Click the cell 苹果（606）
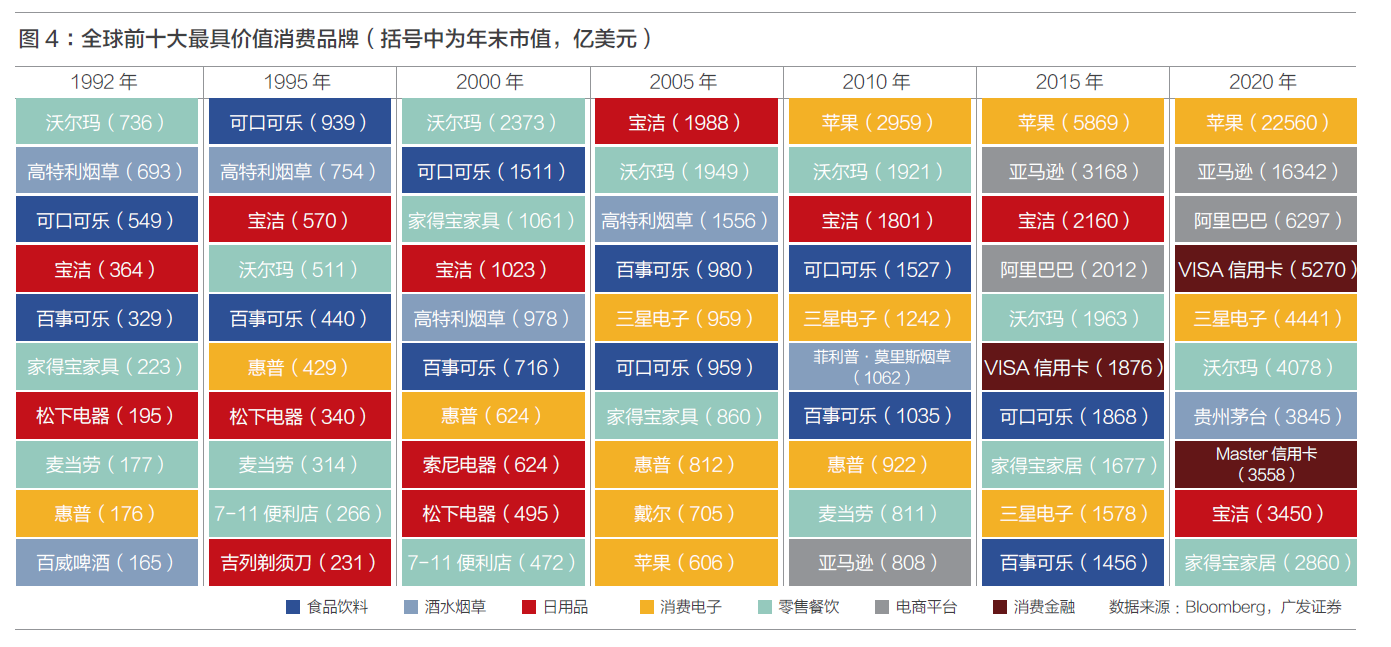 pyautogui.click(x=686, y=563)
